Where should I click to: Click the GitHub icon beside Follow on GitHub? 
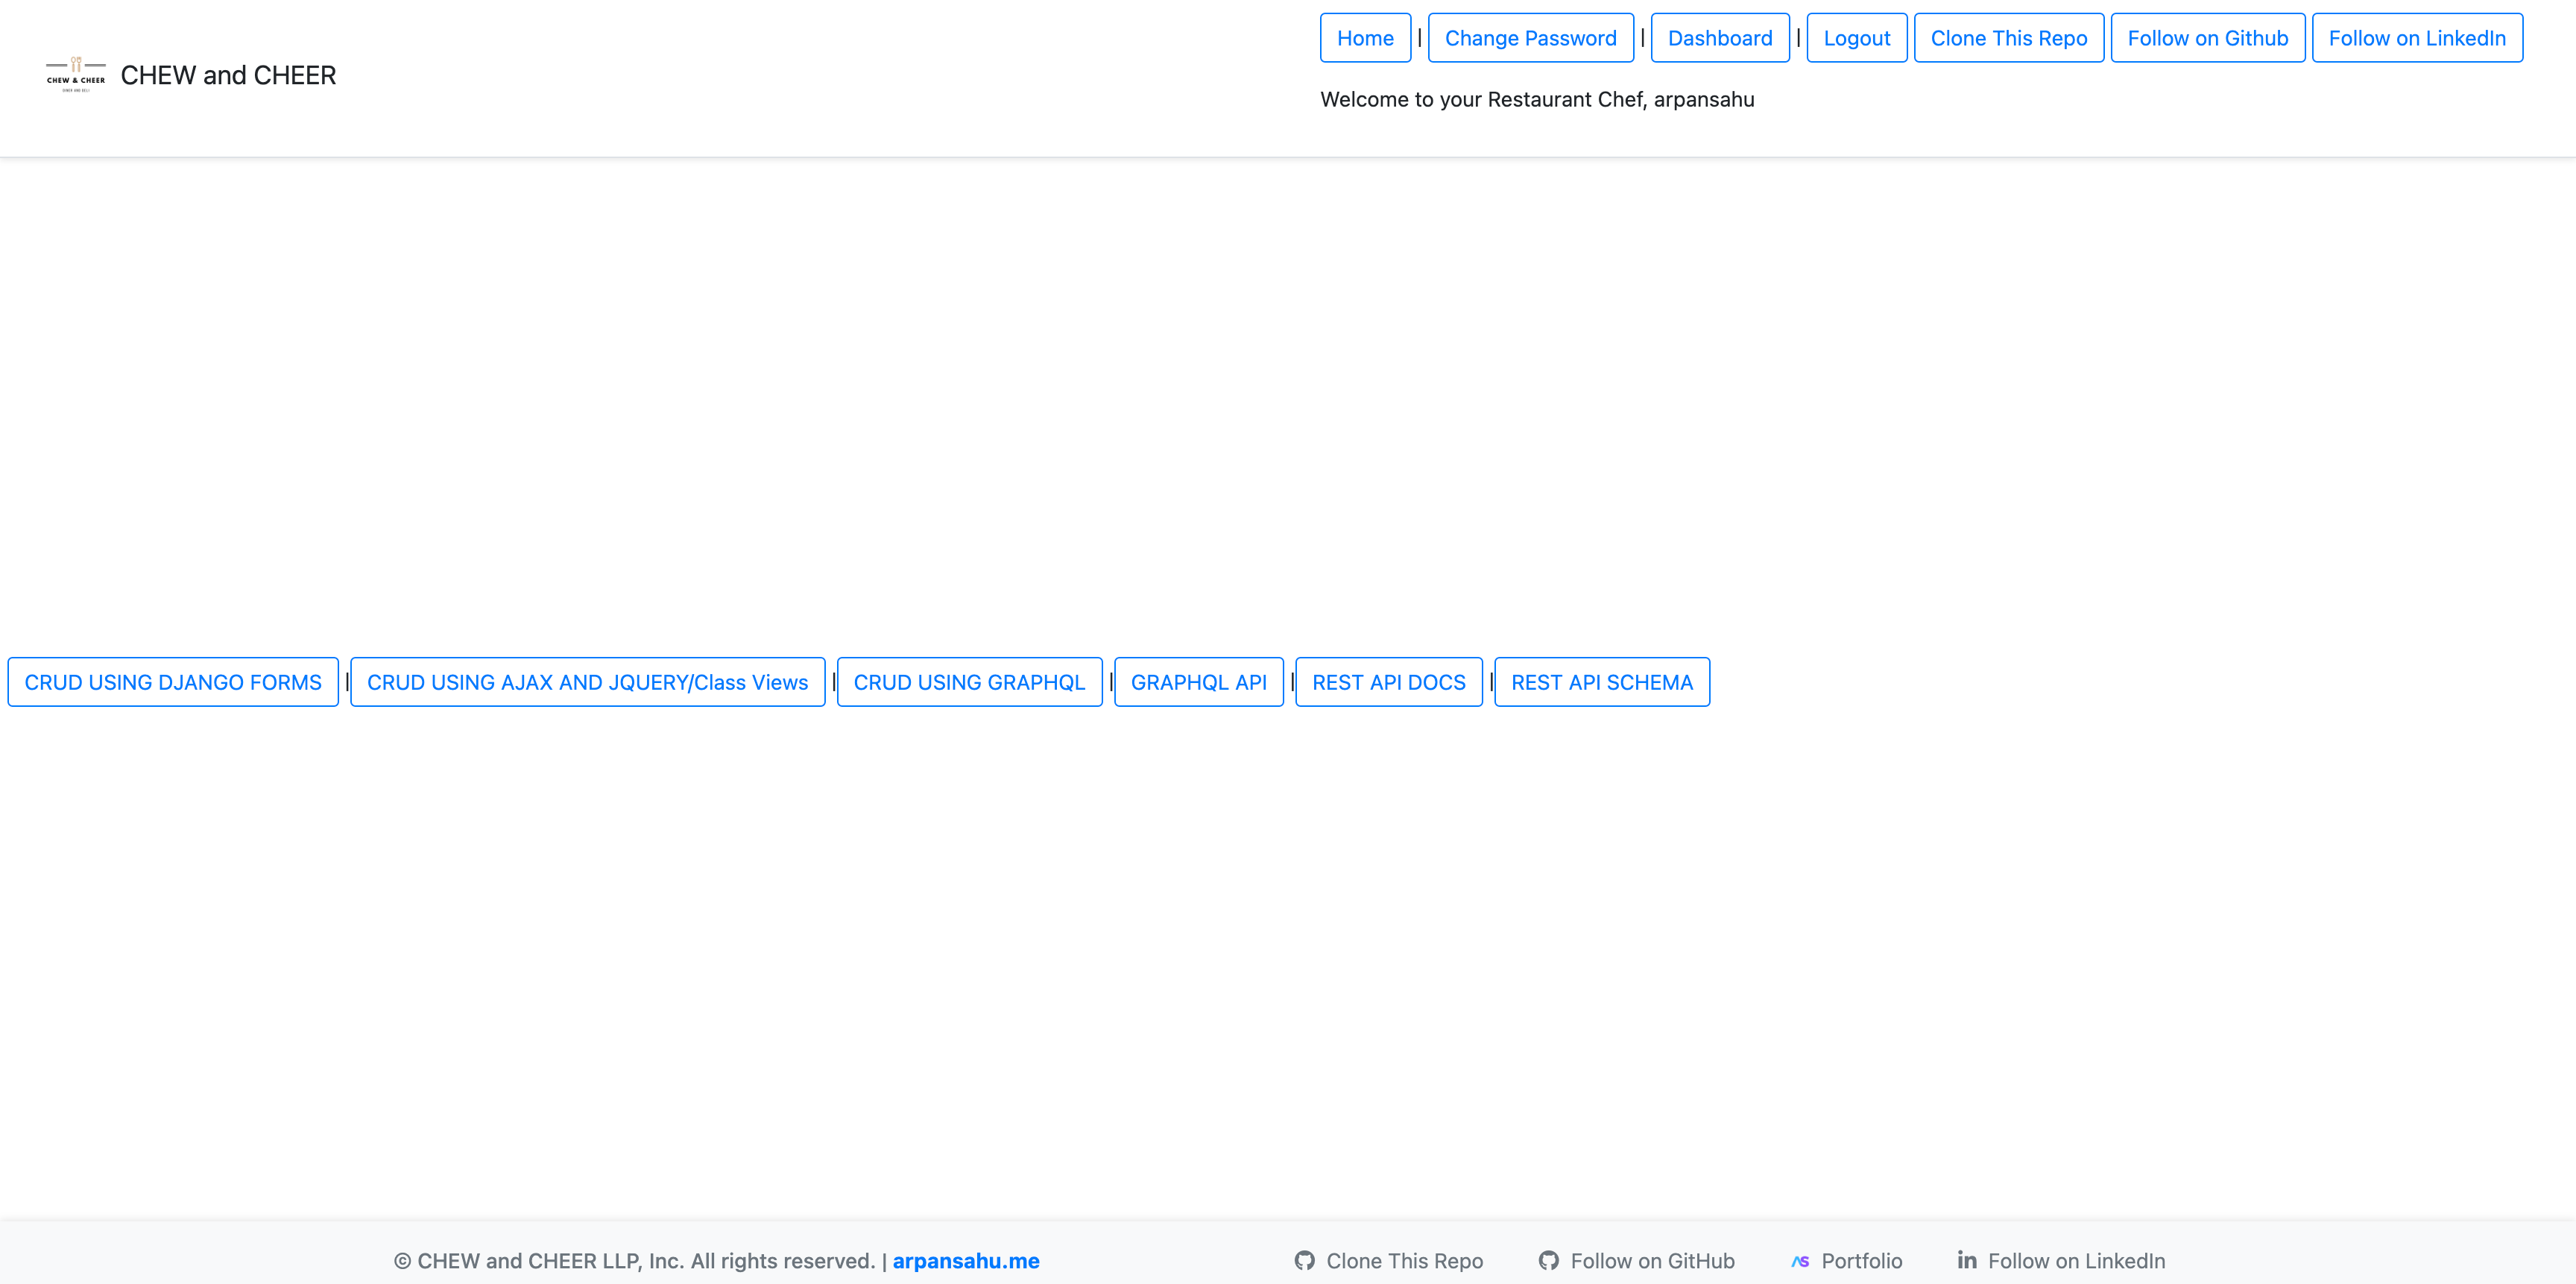click(x=1548, y=1260)
